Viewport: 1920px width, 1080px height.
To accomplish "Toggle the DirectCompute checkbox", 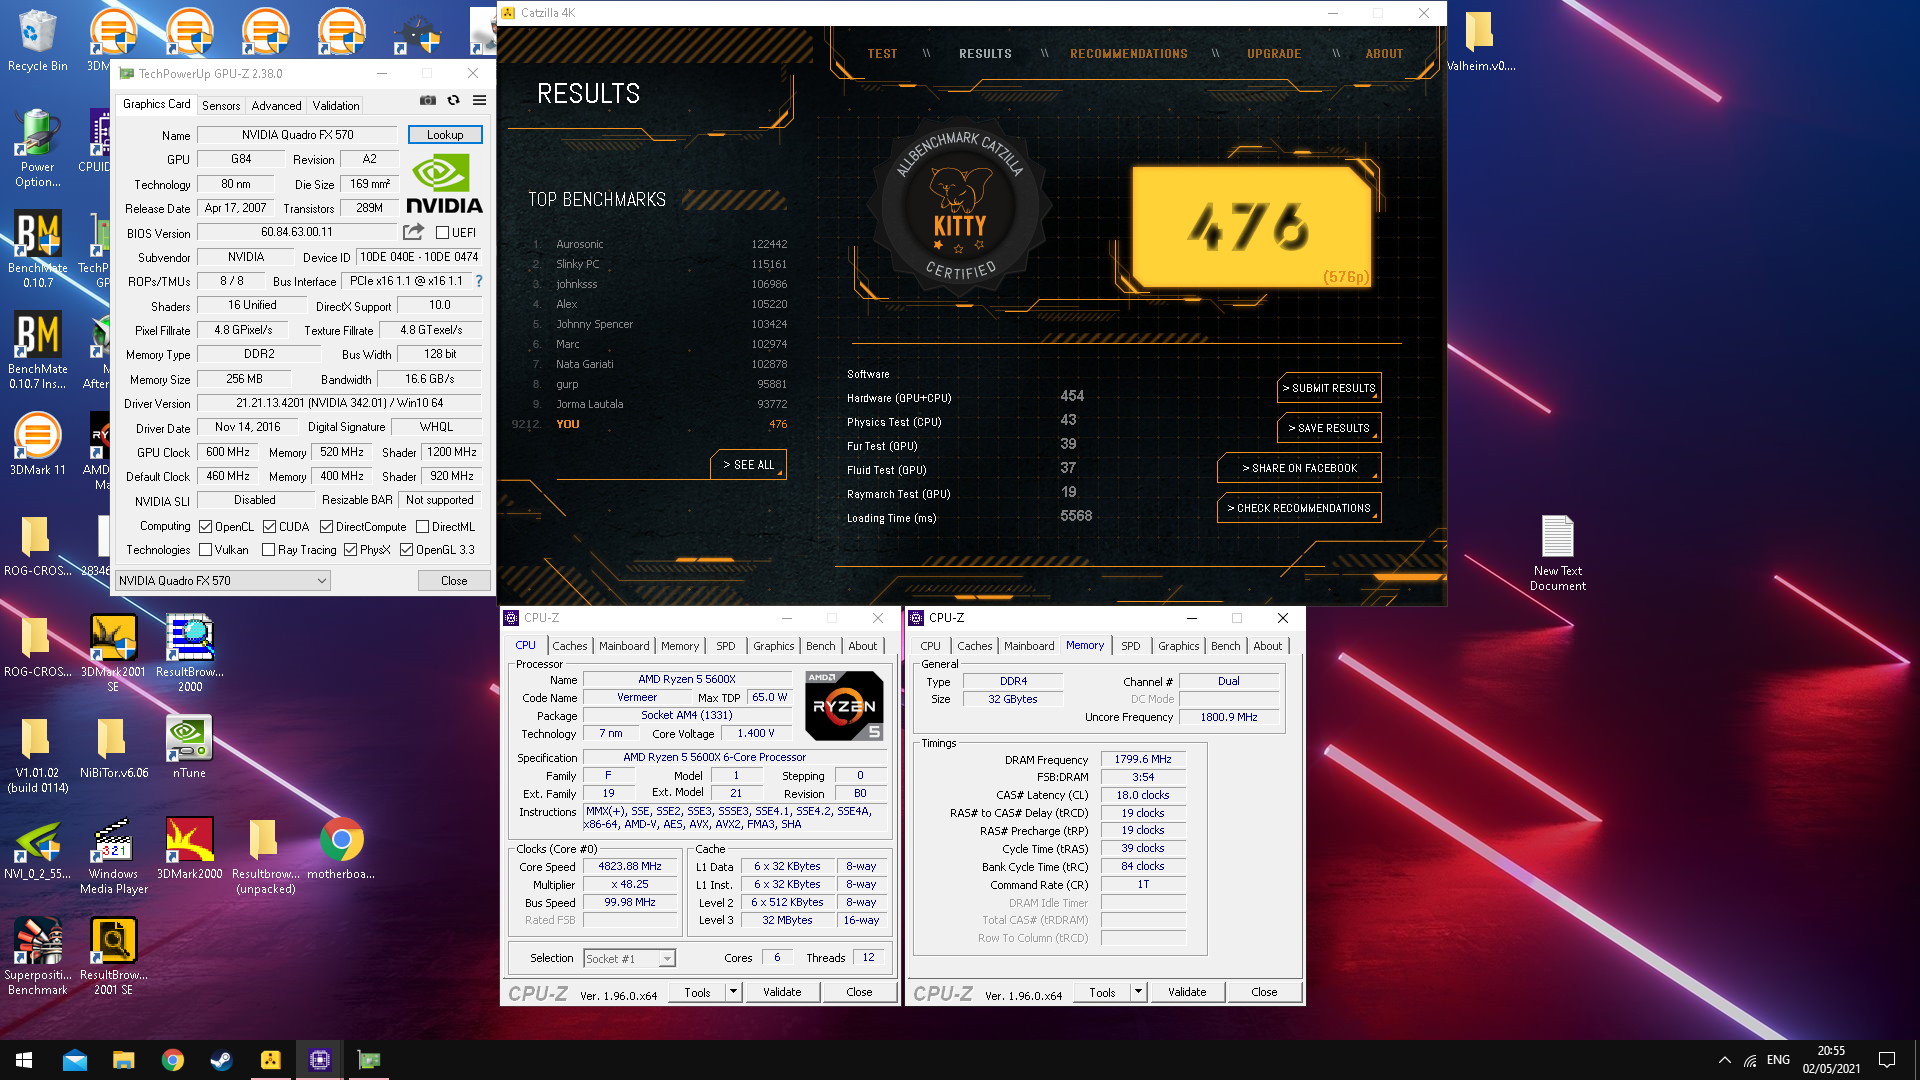I will pyautogui.click(x=326, y=527).
